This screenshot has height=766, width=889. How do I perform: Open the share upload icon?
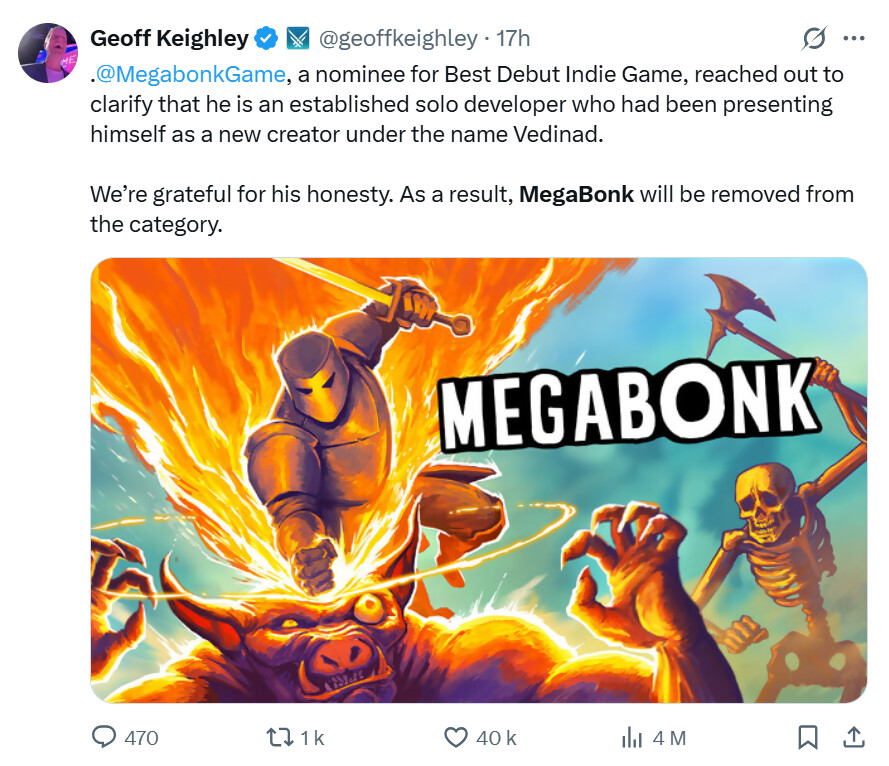[854, 737]
